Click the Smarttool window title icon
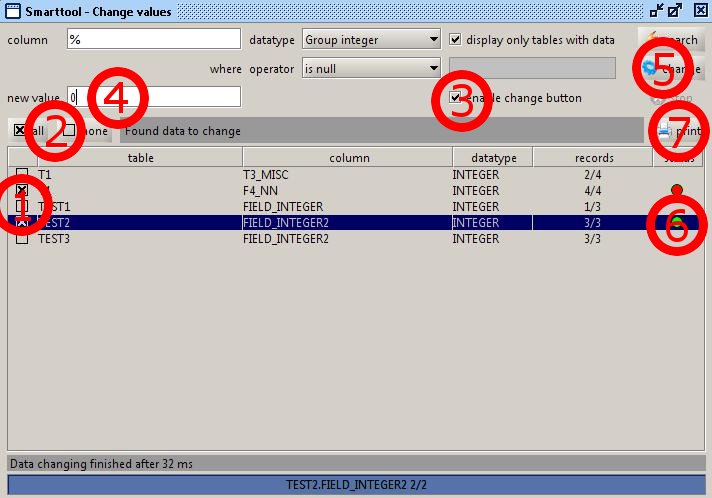The width and height of the screenshot is (712, 498). (11, 11)
